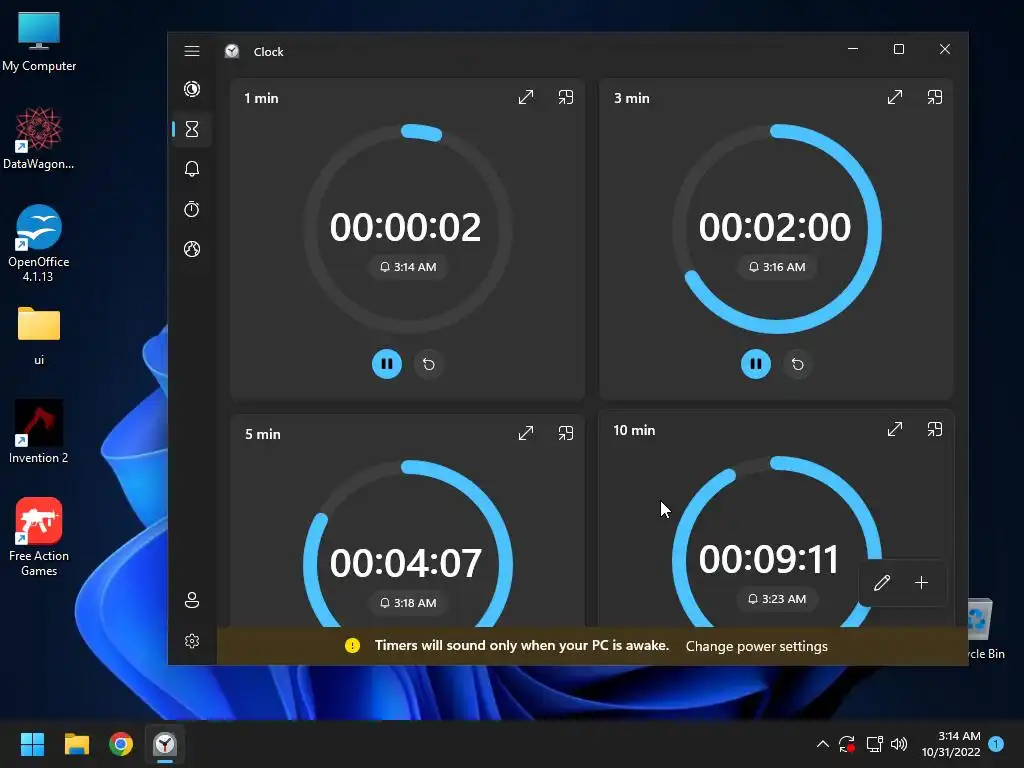The width and height of the screenshot is (1024, 768).
Task: Click the 3:16 AM end time chip
Action: tap(776, 266)
